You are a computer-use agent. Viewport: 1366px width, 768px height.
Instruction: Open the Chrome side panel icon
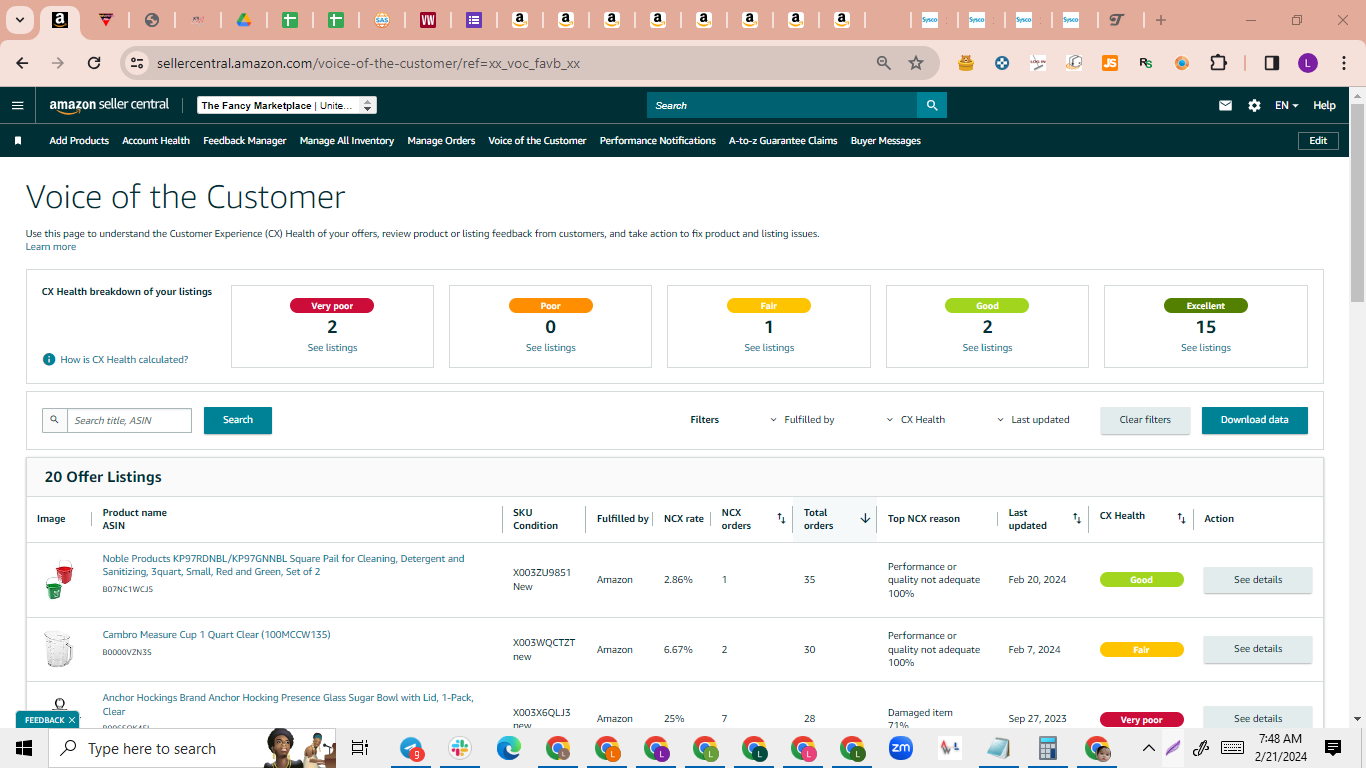coord(1272,63)
